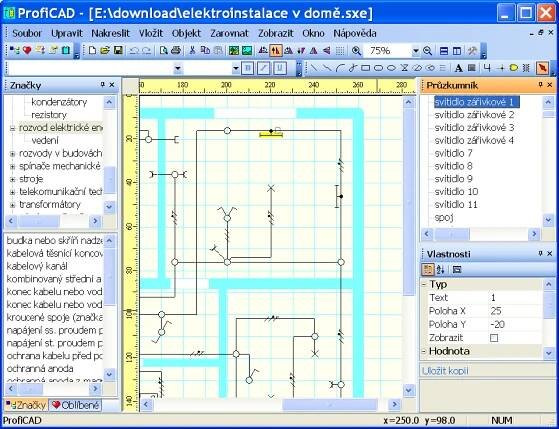Open the Zarovnat menu
Image resolution: width=559 pixels, height=429 pixels.
pos(229,33)
